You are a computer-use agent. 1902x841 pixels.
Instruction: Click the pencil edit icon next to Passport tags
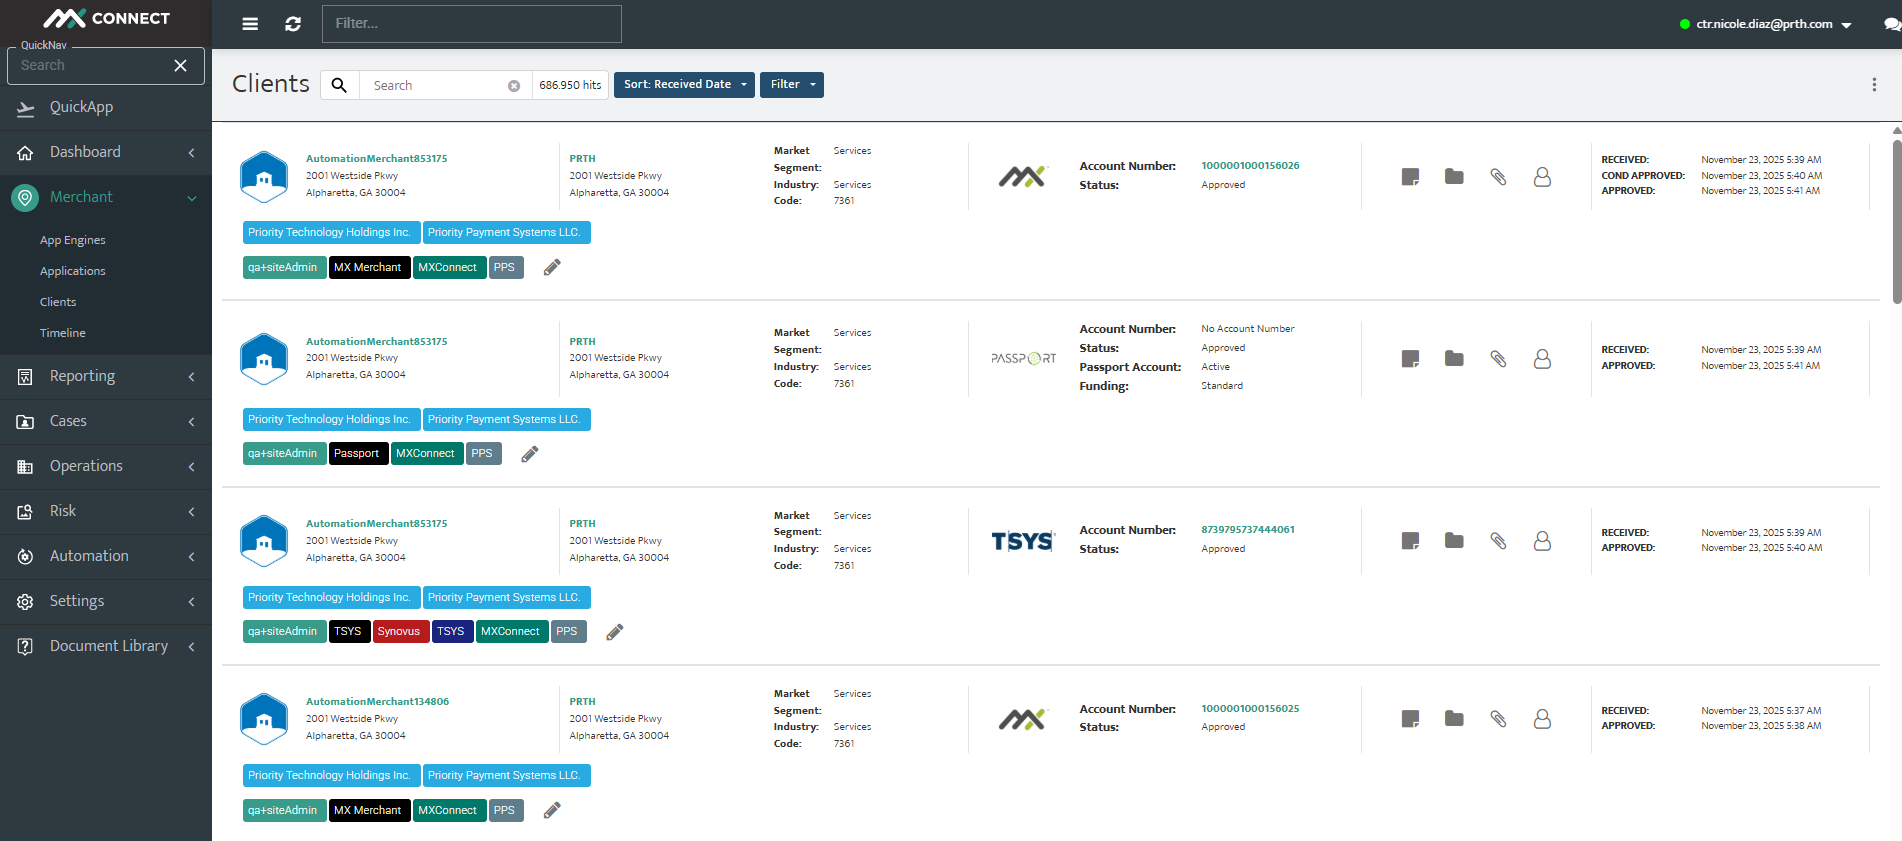click(x=530, y=454)
